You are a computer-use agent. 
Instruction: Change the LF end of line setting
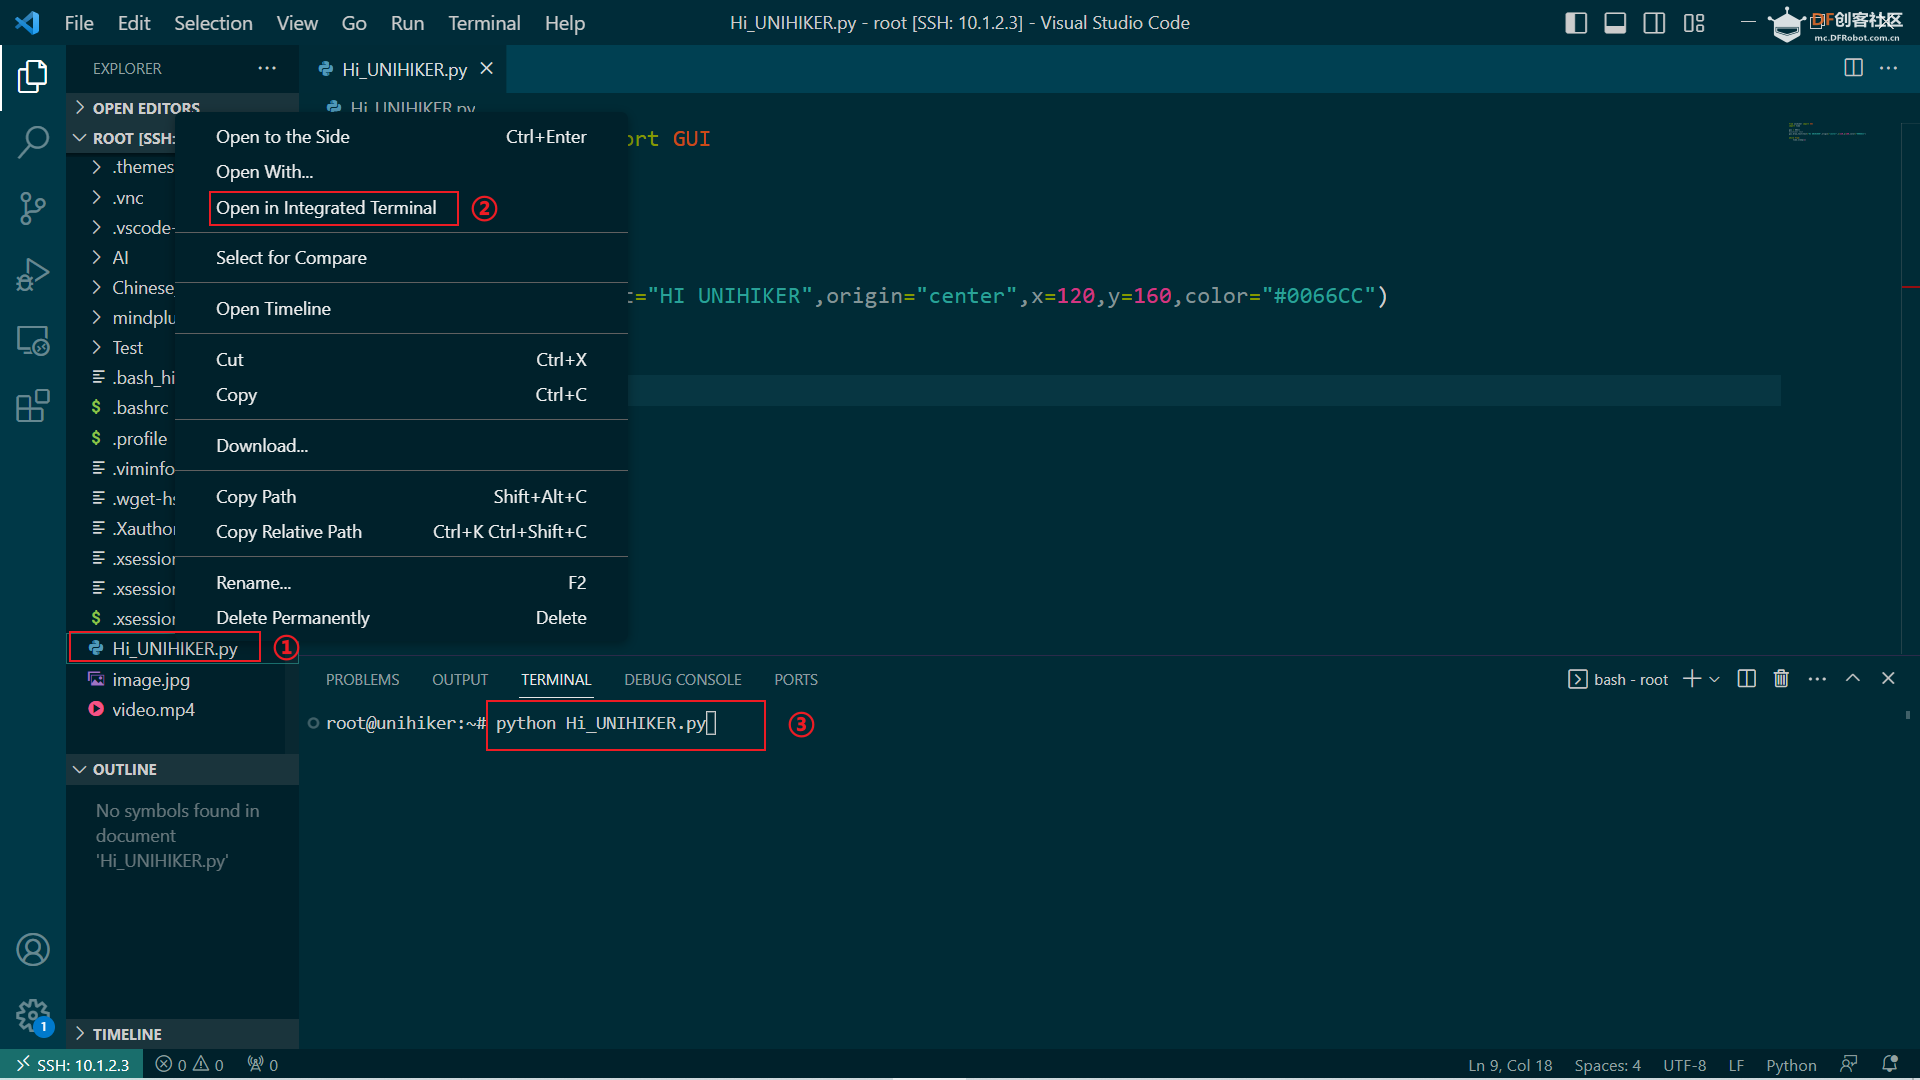click(x=1736, y=1065)
